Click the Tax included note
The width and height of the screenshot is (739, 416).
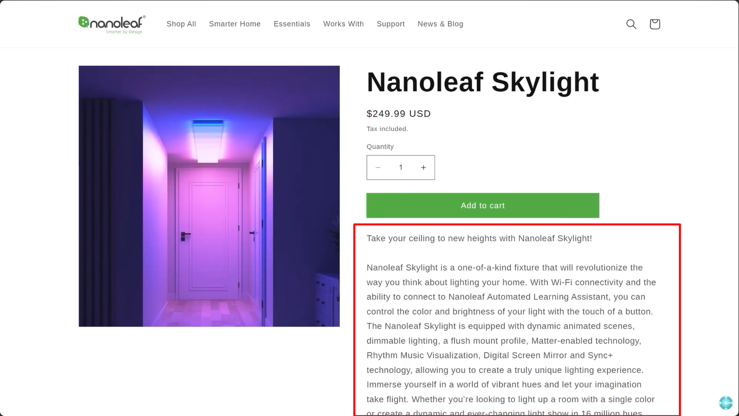387,129
